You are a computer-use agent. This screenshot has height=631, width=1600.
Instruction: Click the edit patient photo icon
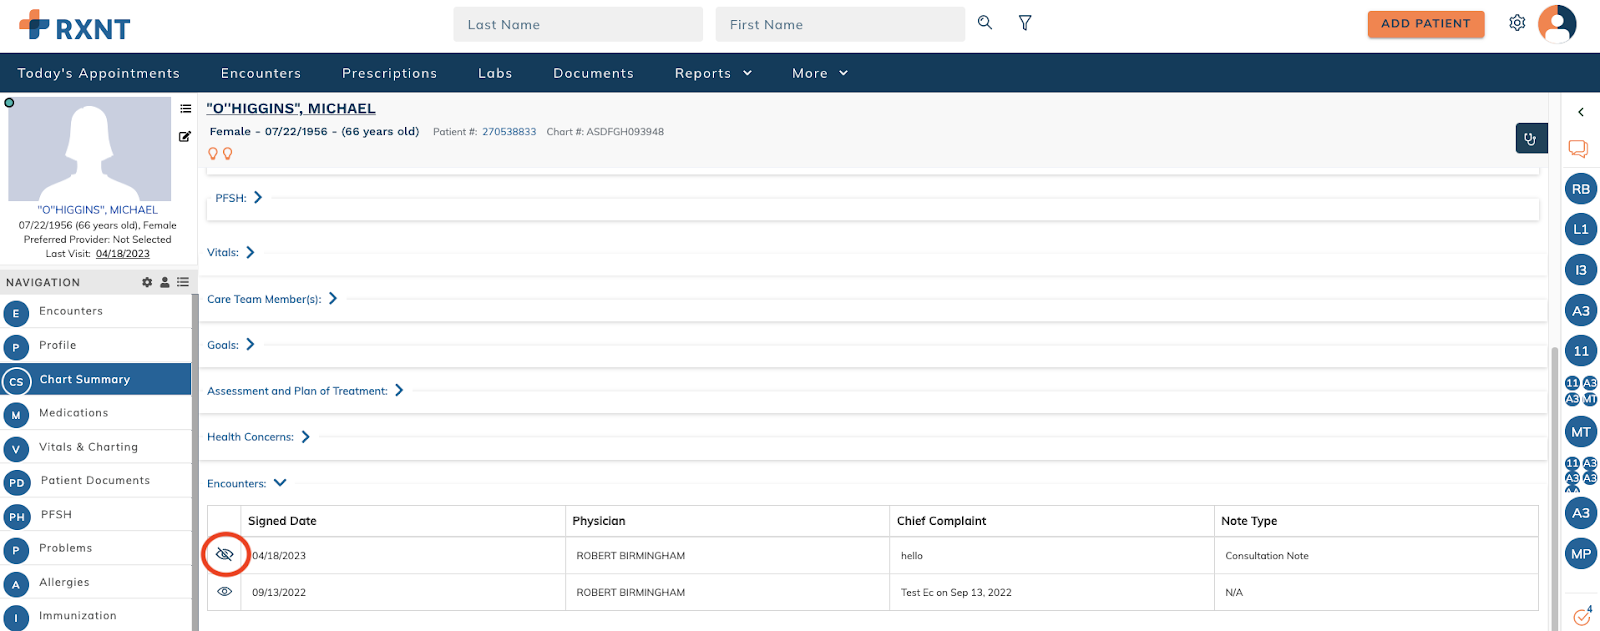pyautogui.click(x=185, y=136)
